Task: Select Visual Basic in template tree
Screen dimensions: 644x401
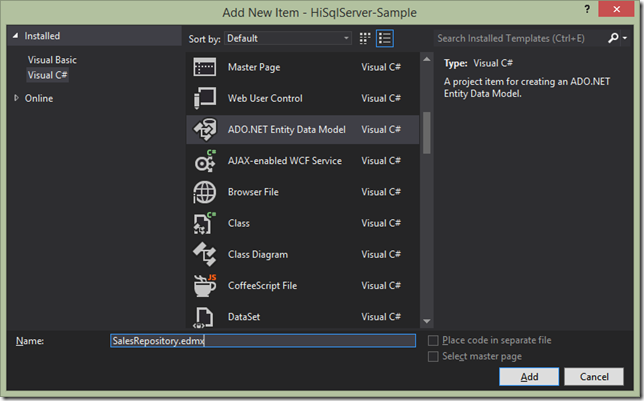Action: tap(52, 60)
